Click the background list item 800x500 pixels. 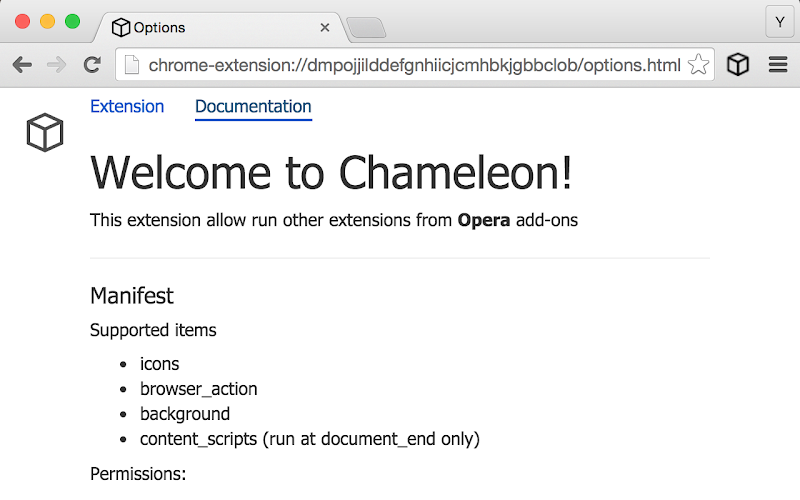185,414
